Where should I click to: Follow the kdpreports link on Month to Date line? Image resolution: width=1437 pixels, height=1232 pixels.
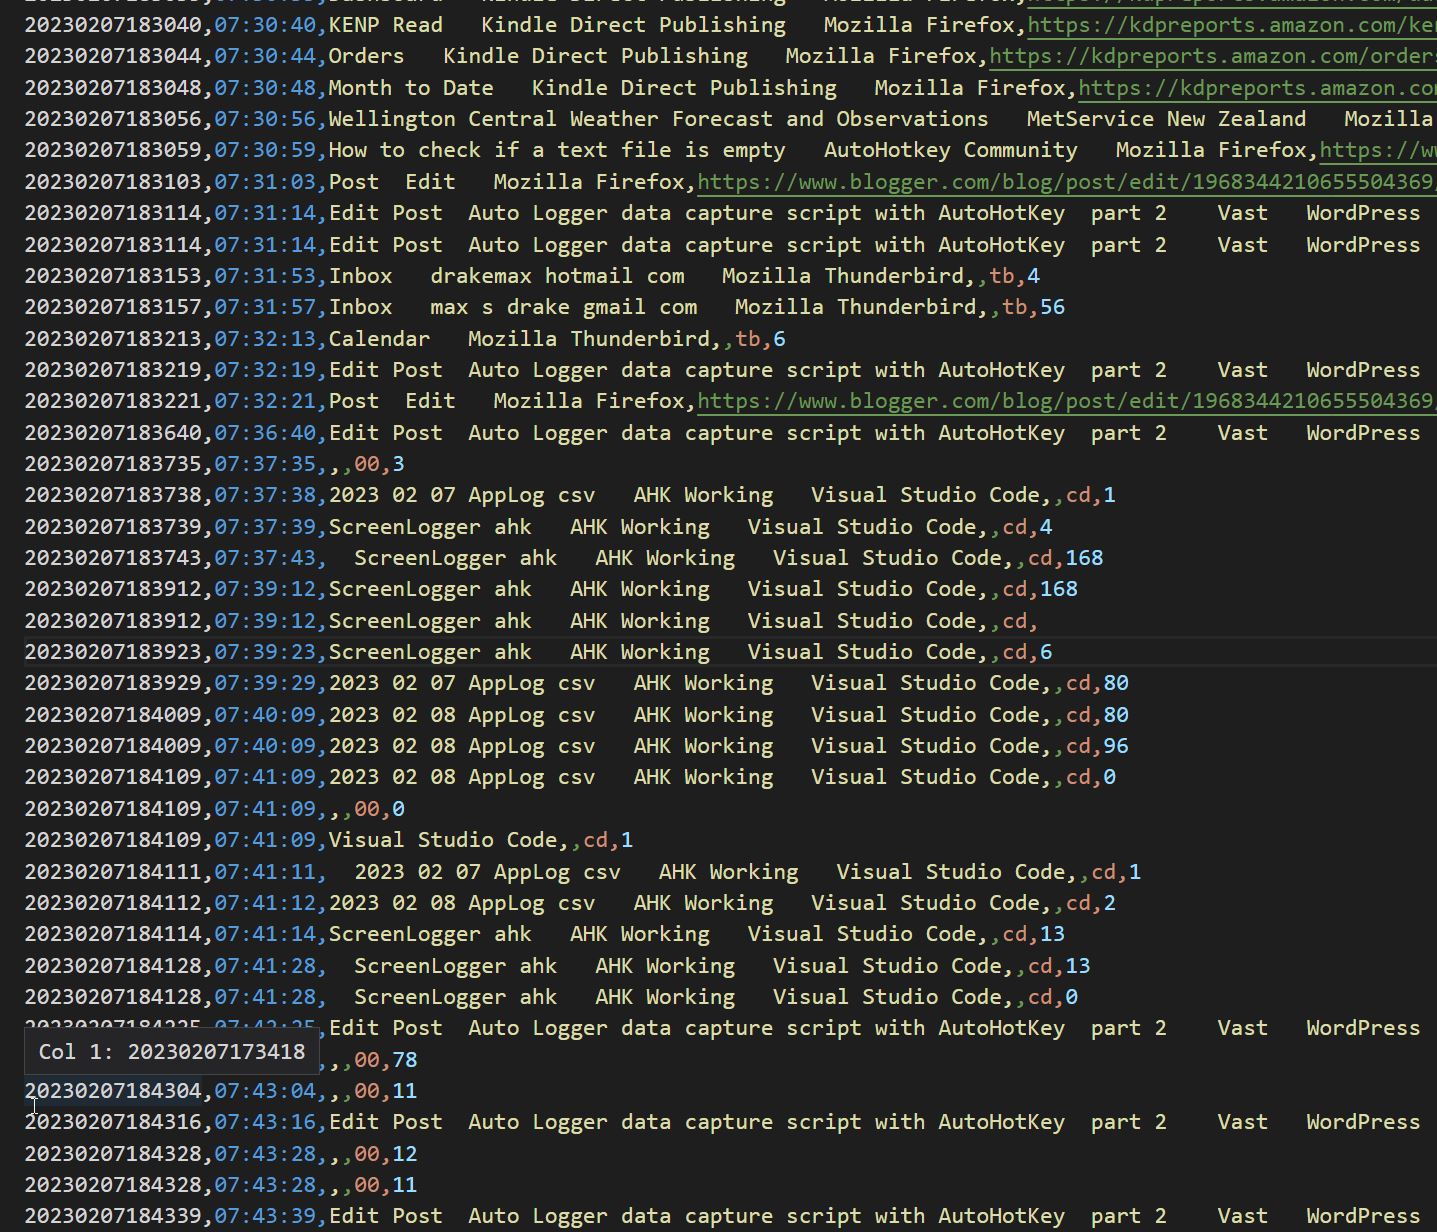coord(1256,88)
